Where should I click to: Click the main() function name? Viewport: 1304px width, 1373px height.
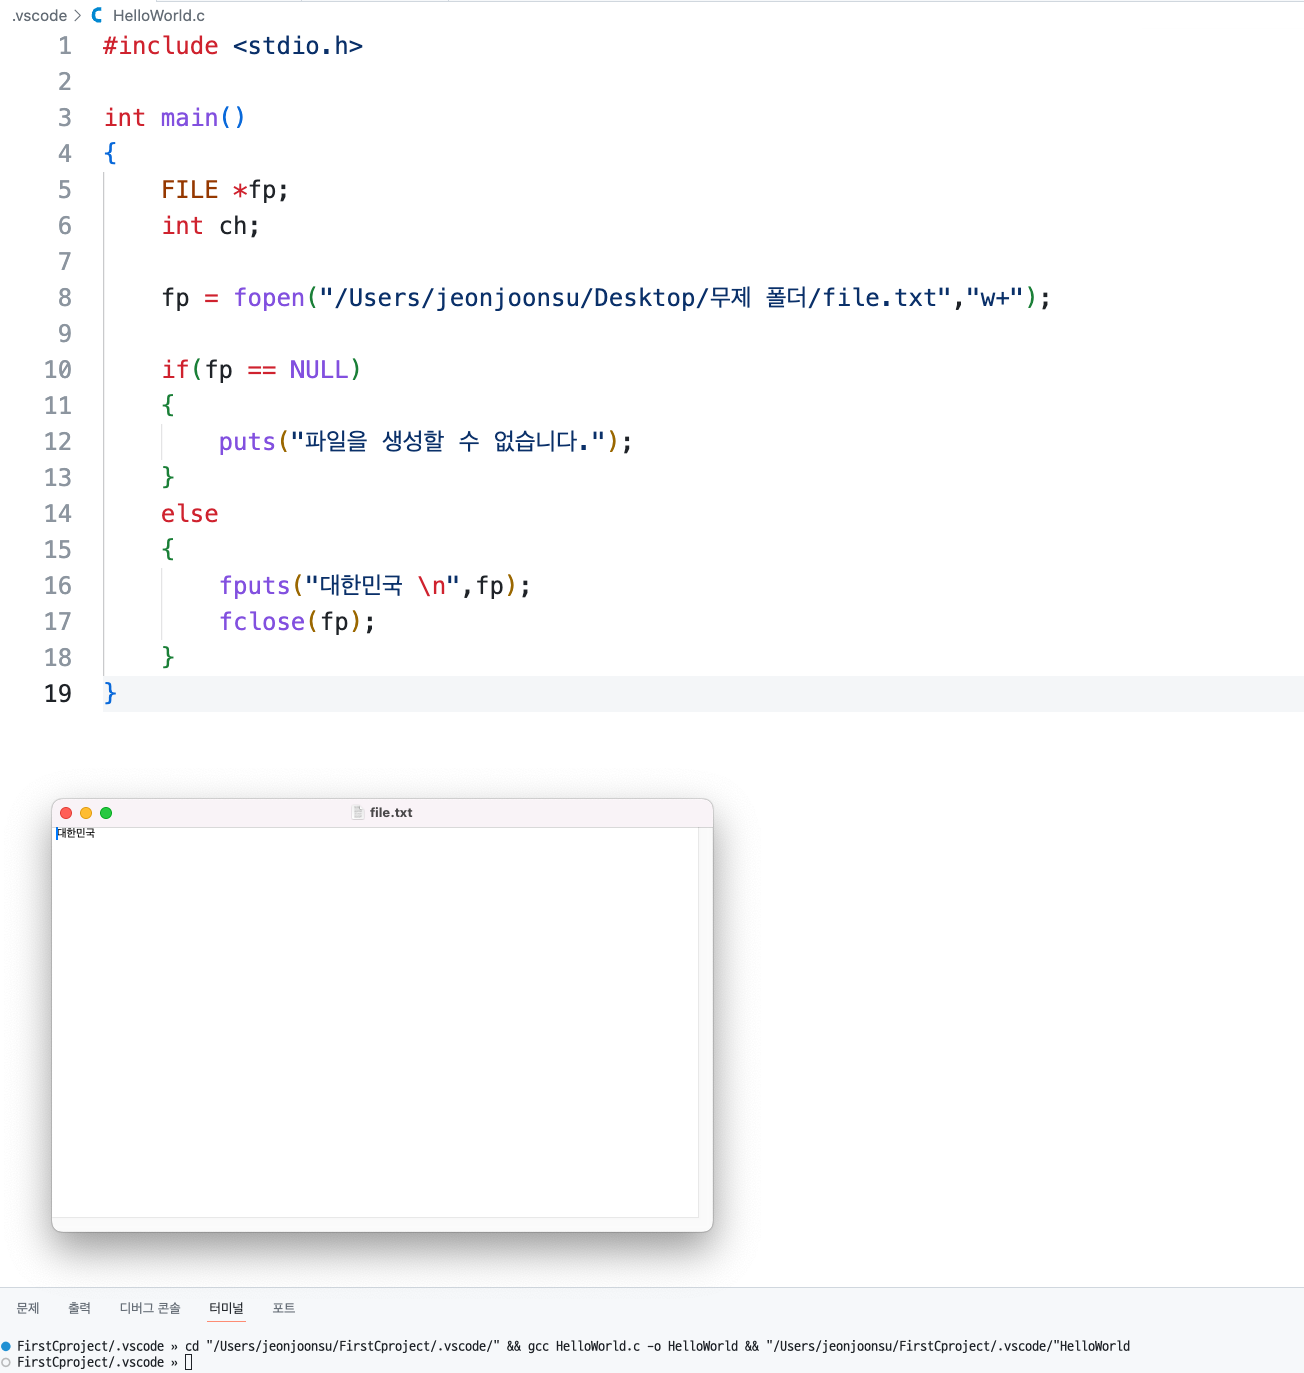[189, 118]
